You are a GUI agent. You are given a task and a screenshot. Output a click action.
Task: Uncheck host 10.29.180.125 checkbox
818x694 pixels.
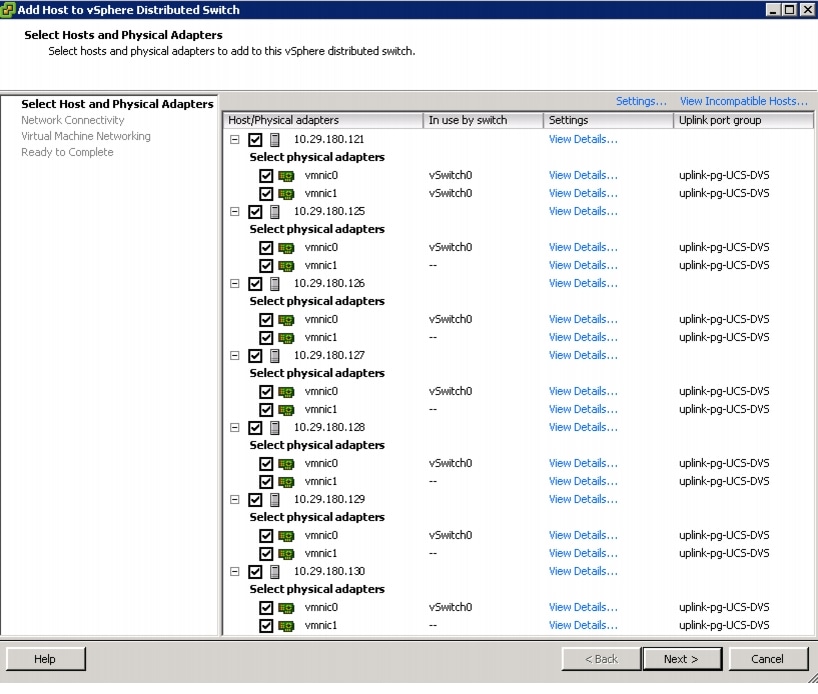click(x=255, y=212)
